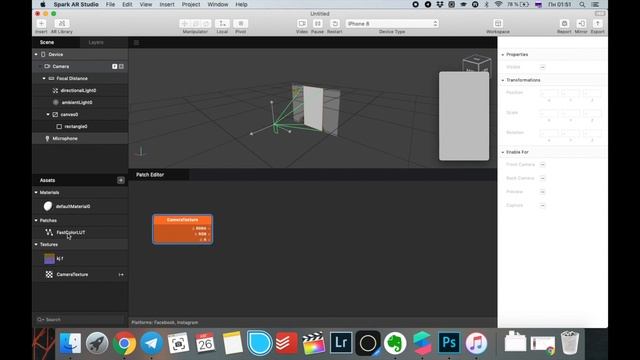Viewport: 640px width, 360px height.
Task: Open Spotlight search in menu bar
Action: coord(582,4)
